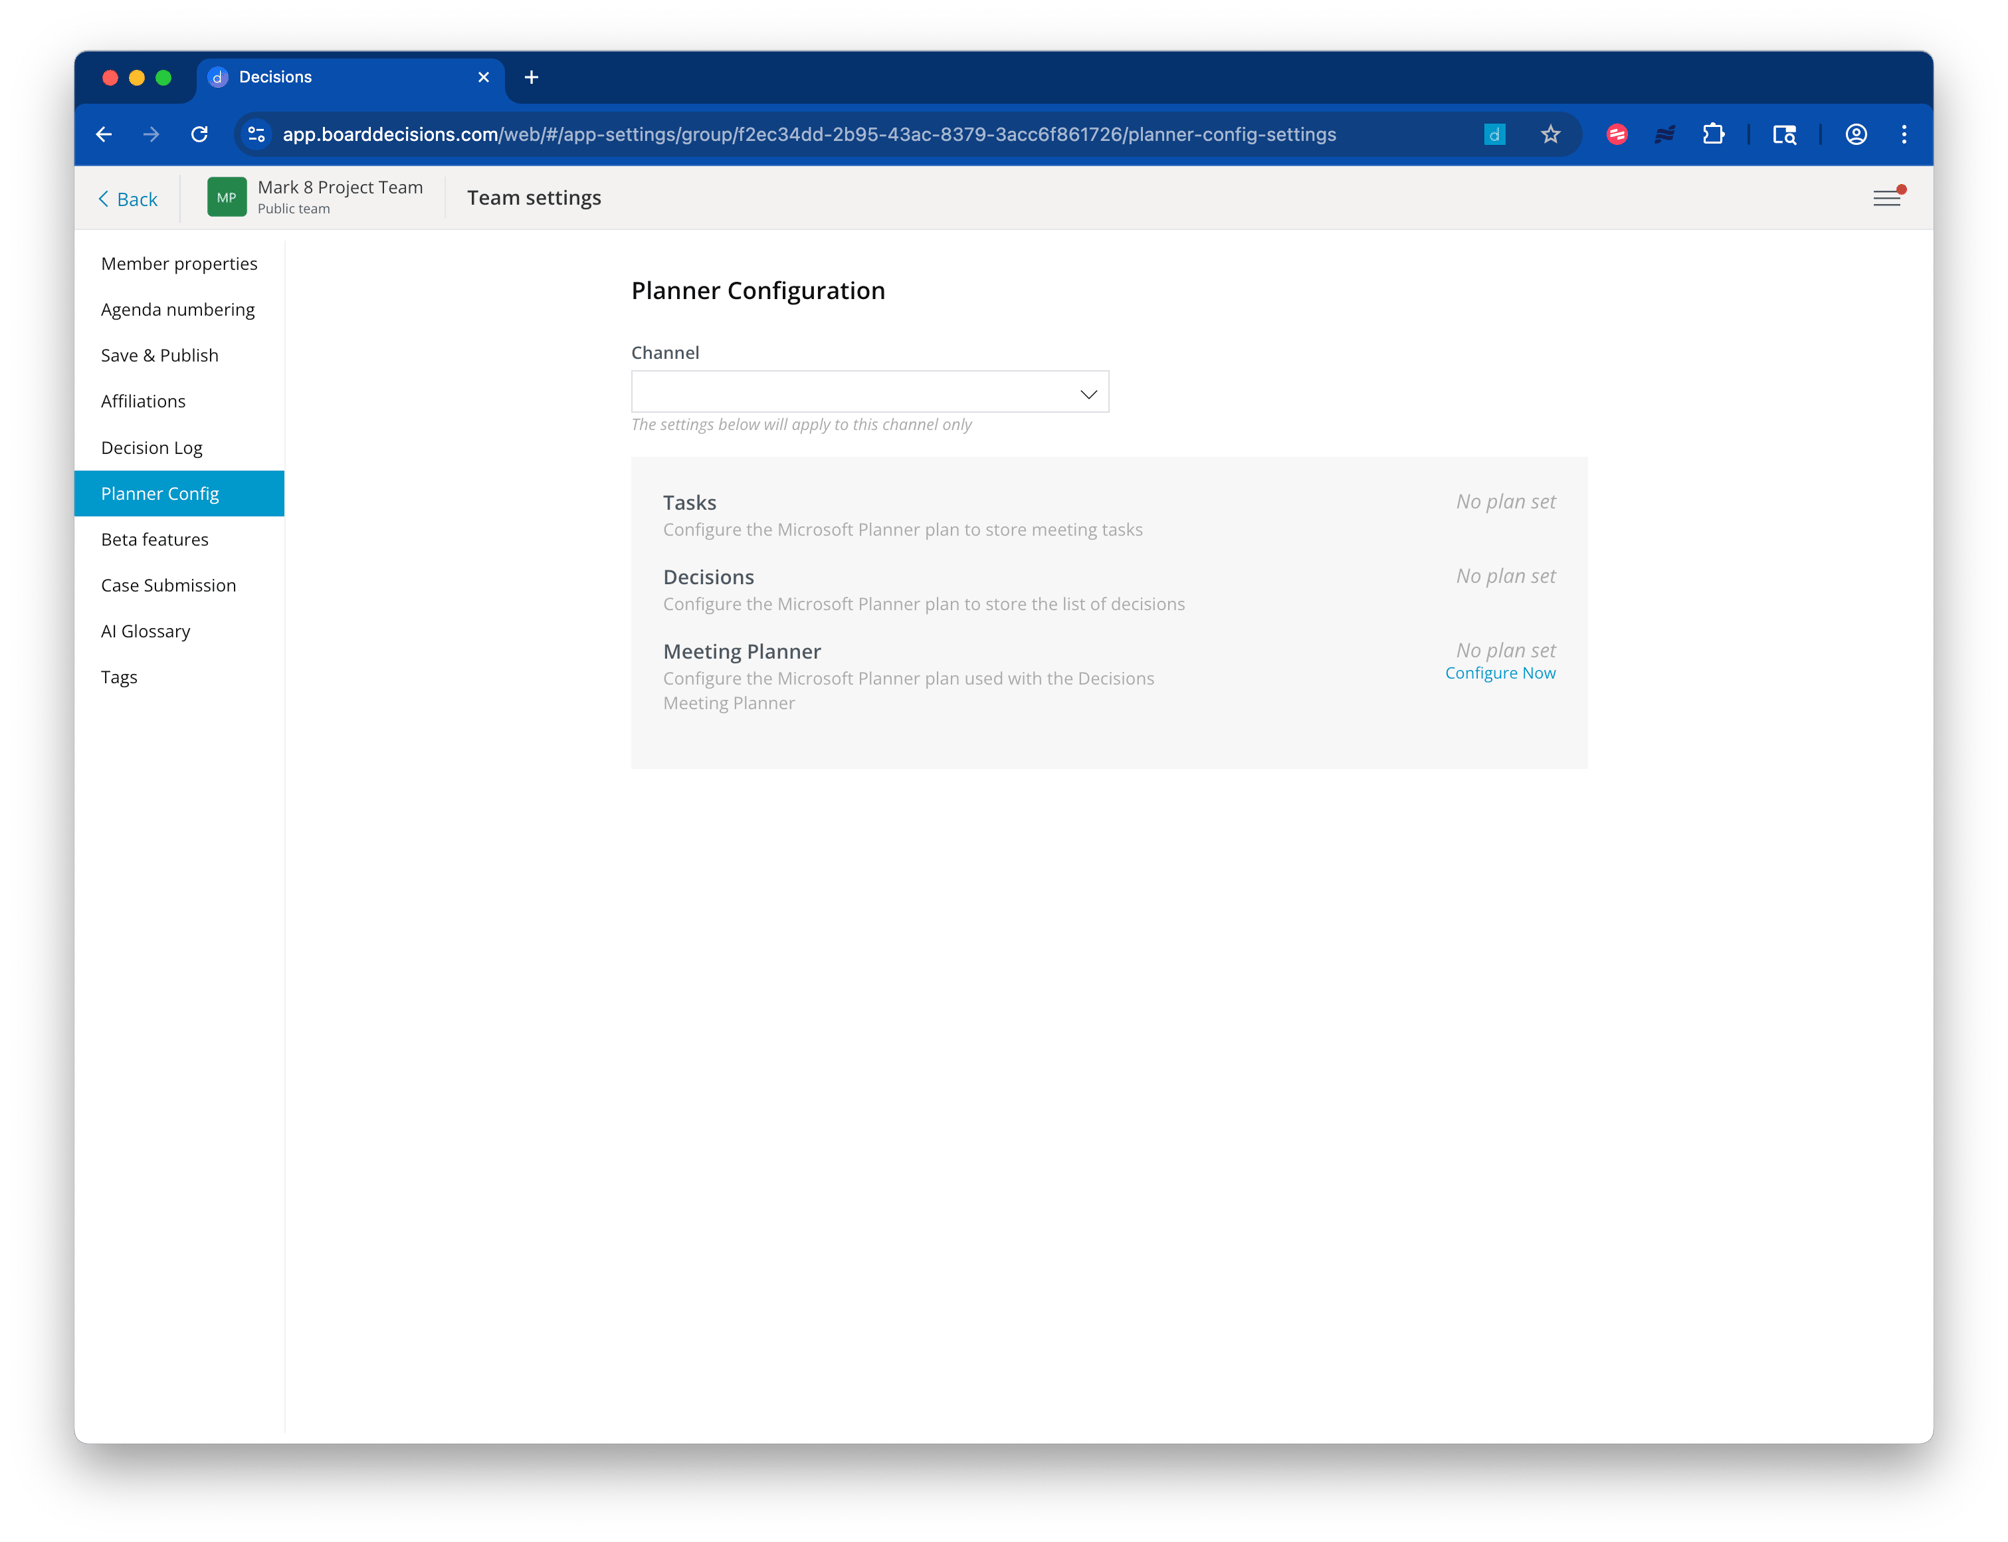Open Chrome three-dot menu

pos(1904,134)
